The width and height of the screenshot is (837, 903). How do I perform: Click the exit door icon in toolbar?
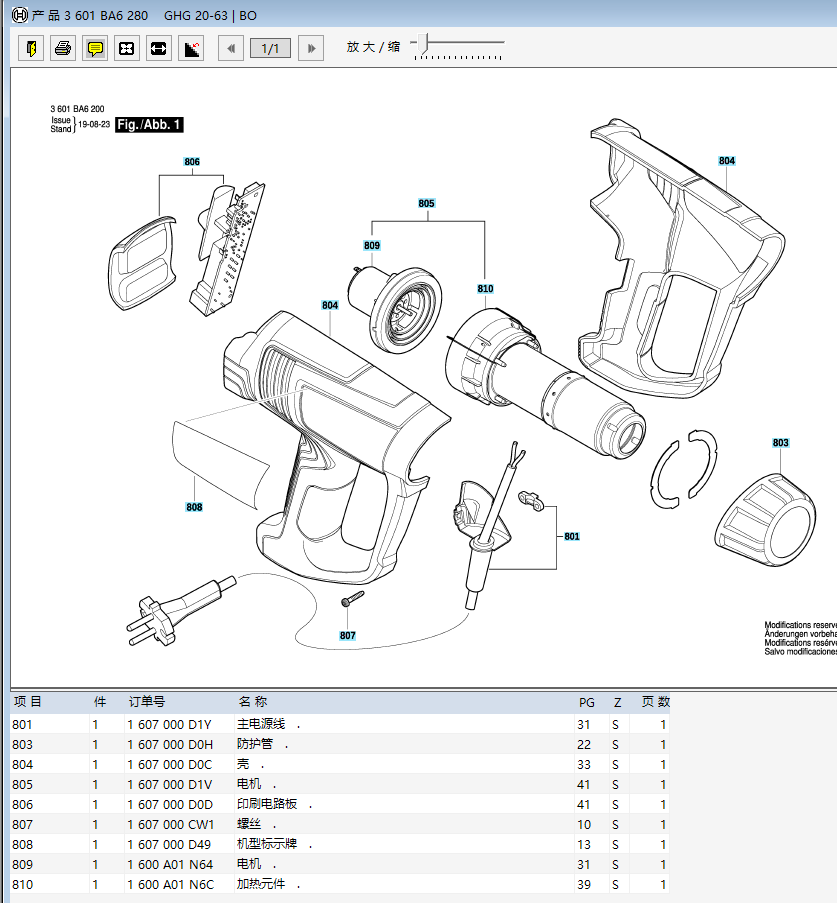click(31, 48)
